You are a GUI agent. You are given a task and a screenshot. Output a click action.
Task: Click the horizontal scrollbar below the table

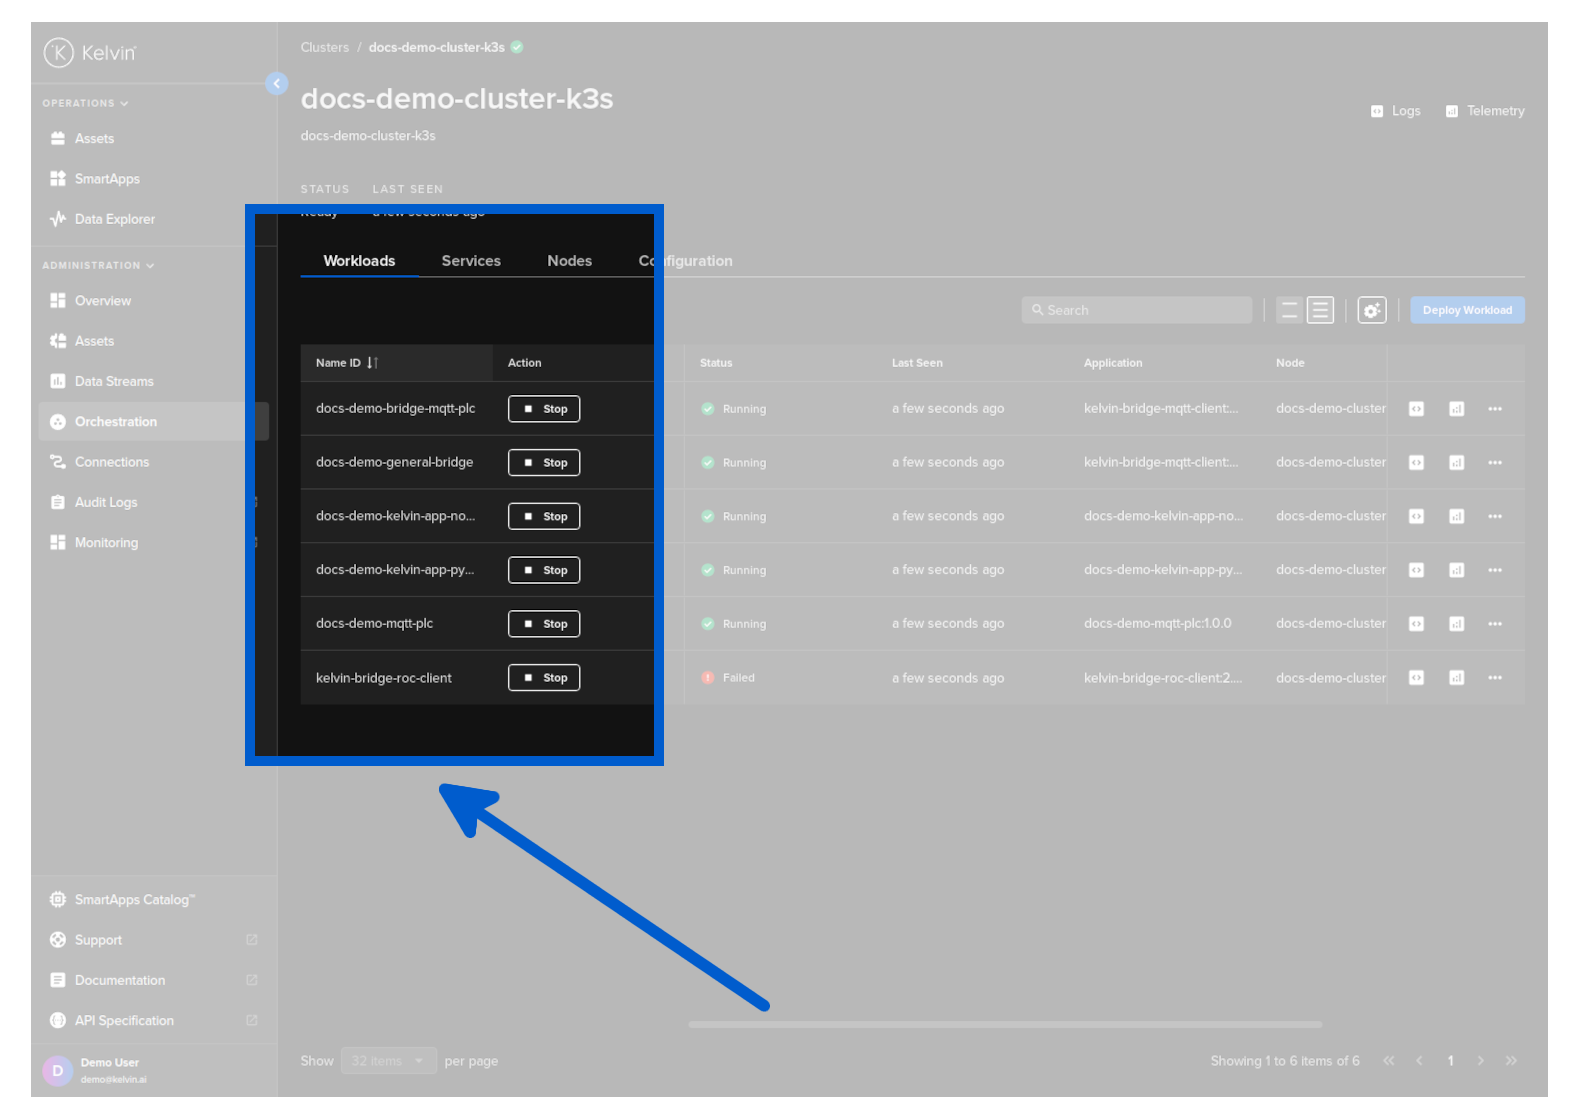coord(1004,1024)
